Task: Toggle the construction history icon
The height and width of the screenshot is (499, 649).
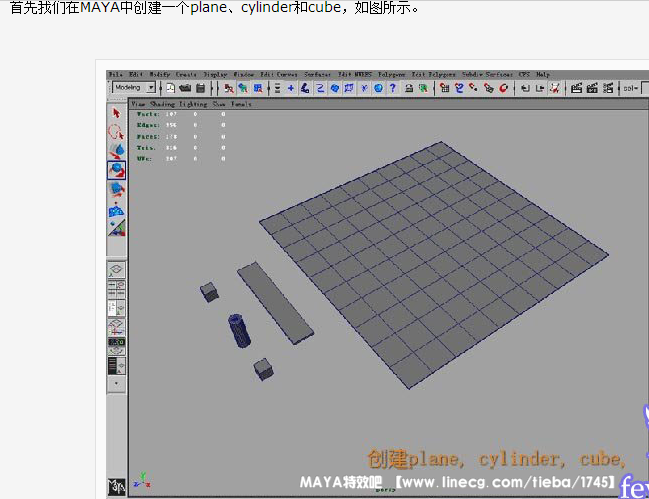Action: [555, 88]
